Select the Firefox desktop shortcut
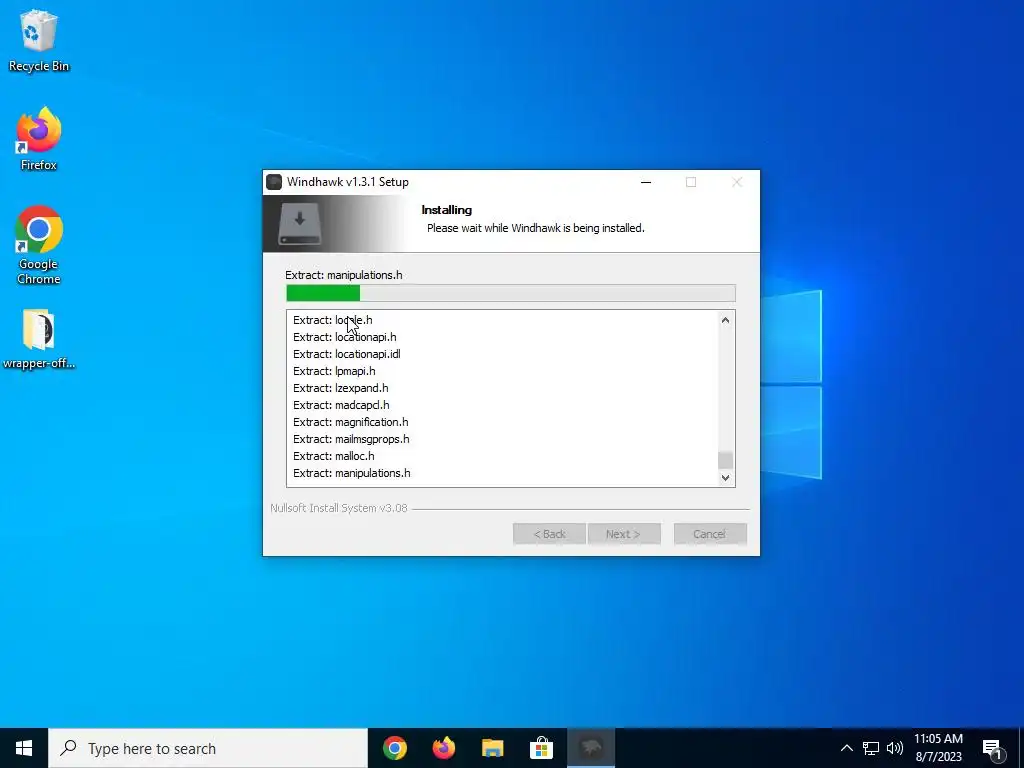Viewport: 1024px width, 768px height. (39, 139)
